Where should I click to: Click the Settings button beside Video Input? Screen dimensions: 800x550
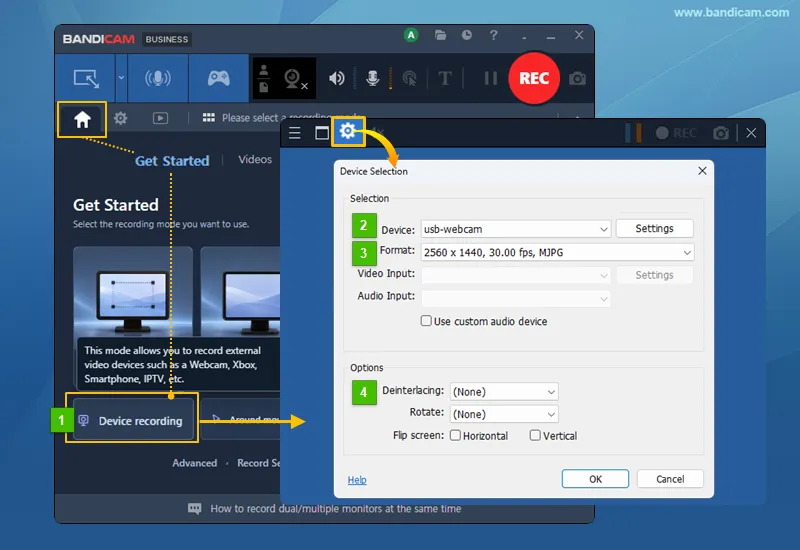pos(654,275)
